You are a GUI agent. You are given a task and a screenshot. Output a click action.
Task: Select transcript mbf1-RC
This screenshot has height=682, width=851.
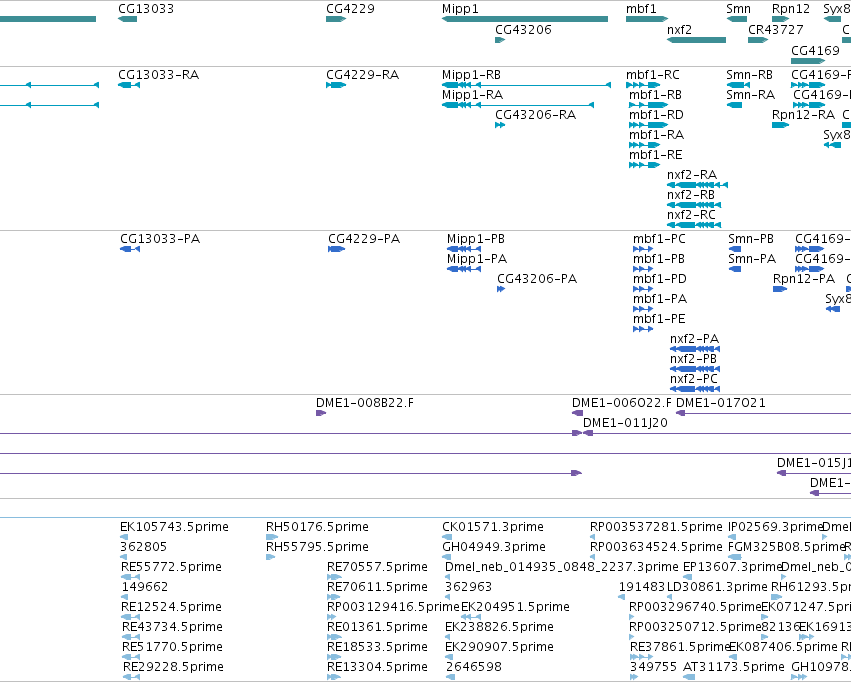(x=652, y=74)
